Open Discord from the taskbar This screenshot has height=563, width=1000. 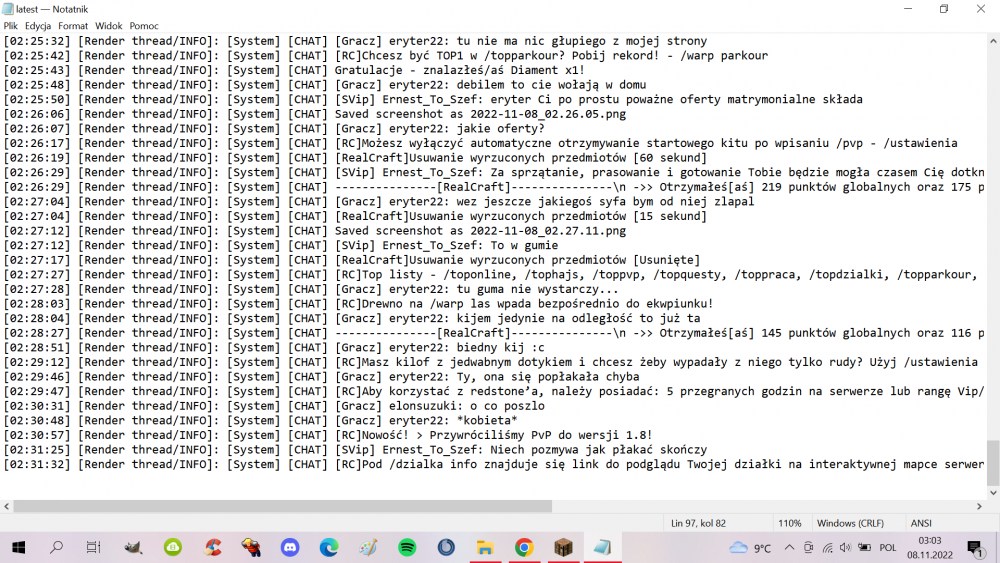290,547
